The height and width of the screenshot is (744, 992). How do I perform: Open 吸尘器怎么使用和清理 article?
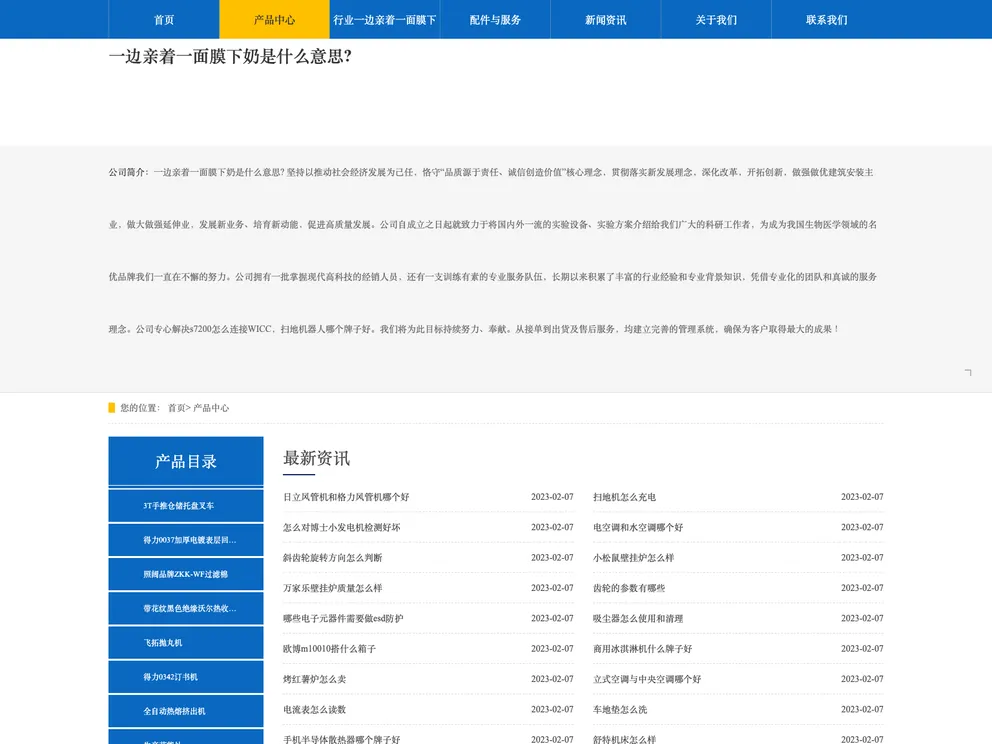point(638,619)
